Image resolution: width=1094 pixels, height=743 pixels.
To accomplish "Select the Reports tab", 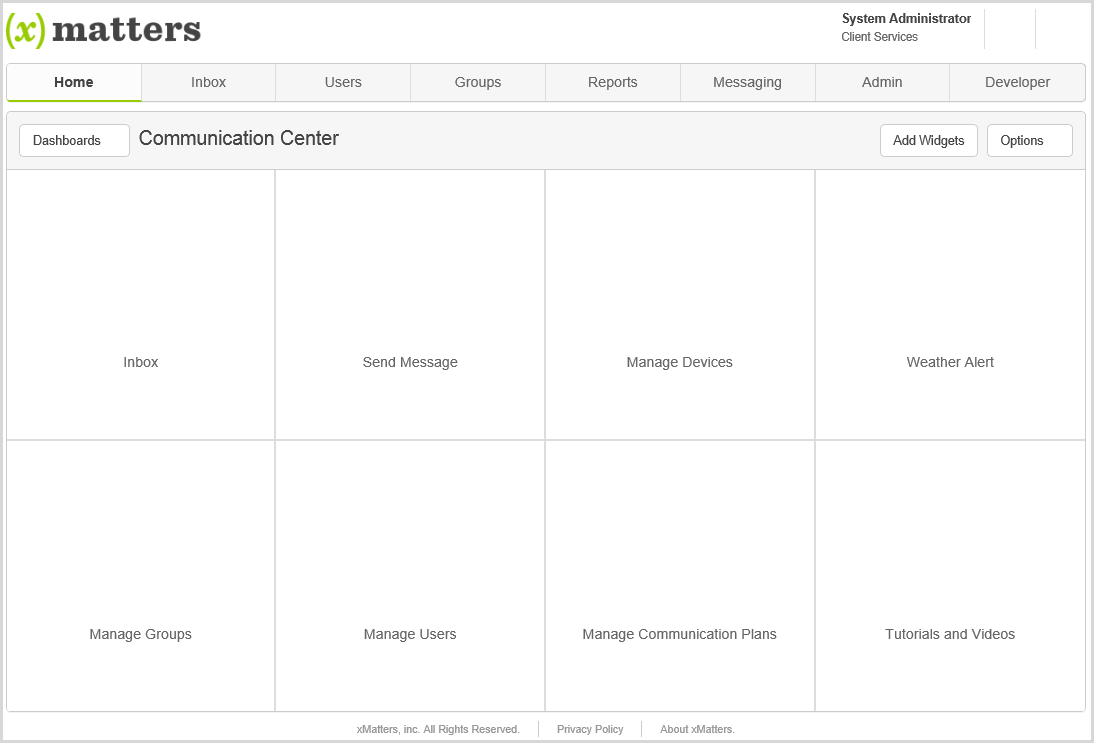I will point(613,82).
